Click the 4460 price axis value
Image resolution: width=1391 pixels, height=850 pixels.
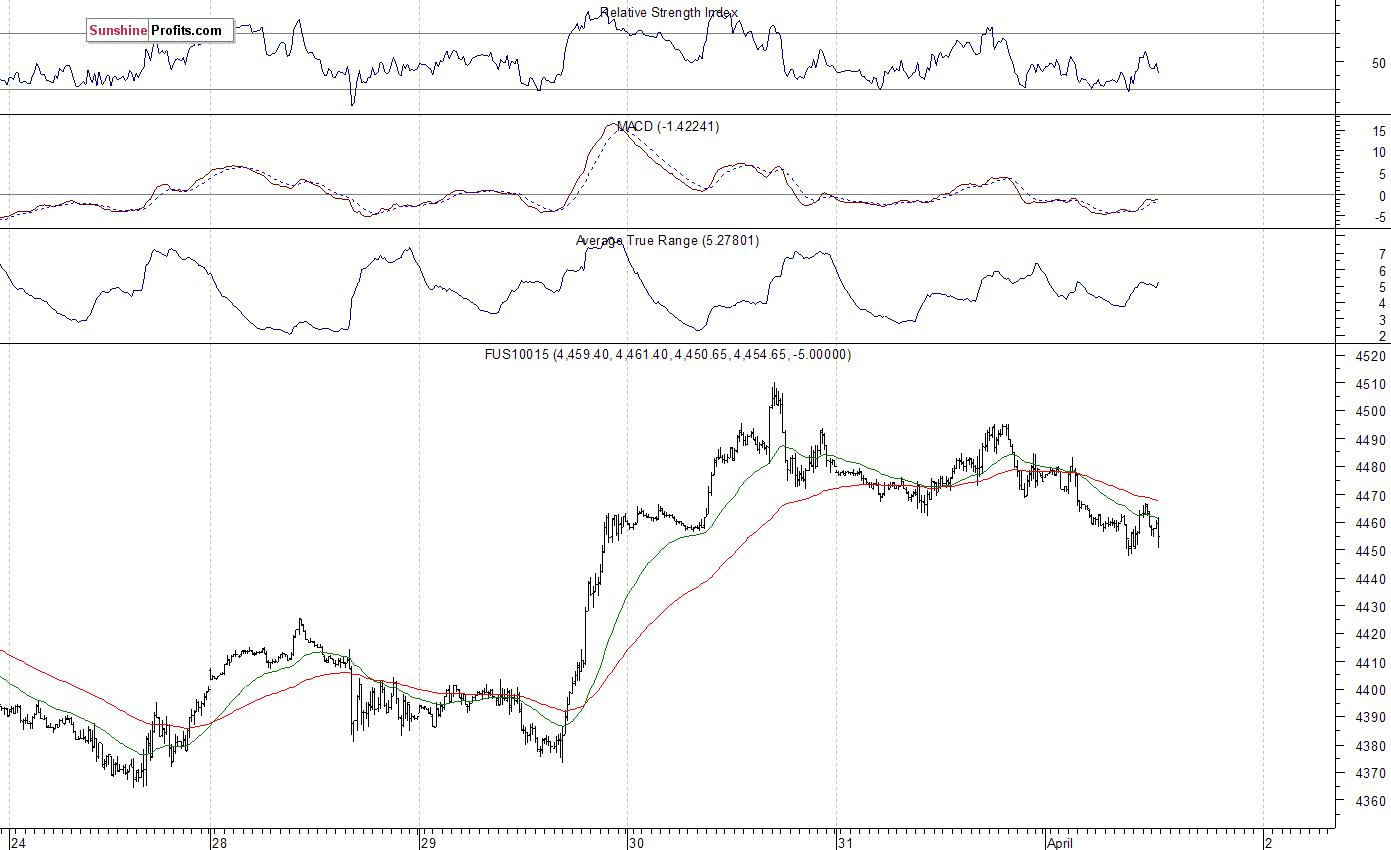[x=1369, y=524]
